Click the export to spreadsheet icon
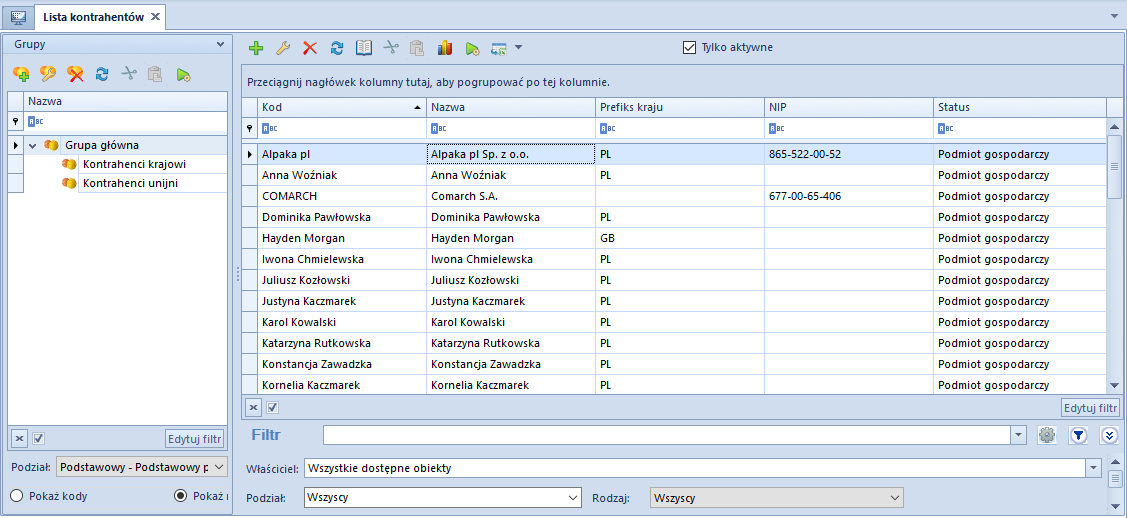The width and height of the screenshot is (1127, 518). click(499, 48)
